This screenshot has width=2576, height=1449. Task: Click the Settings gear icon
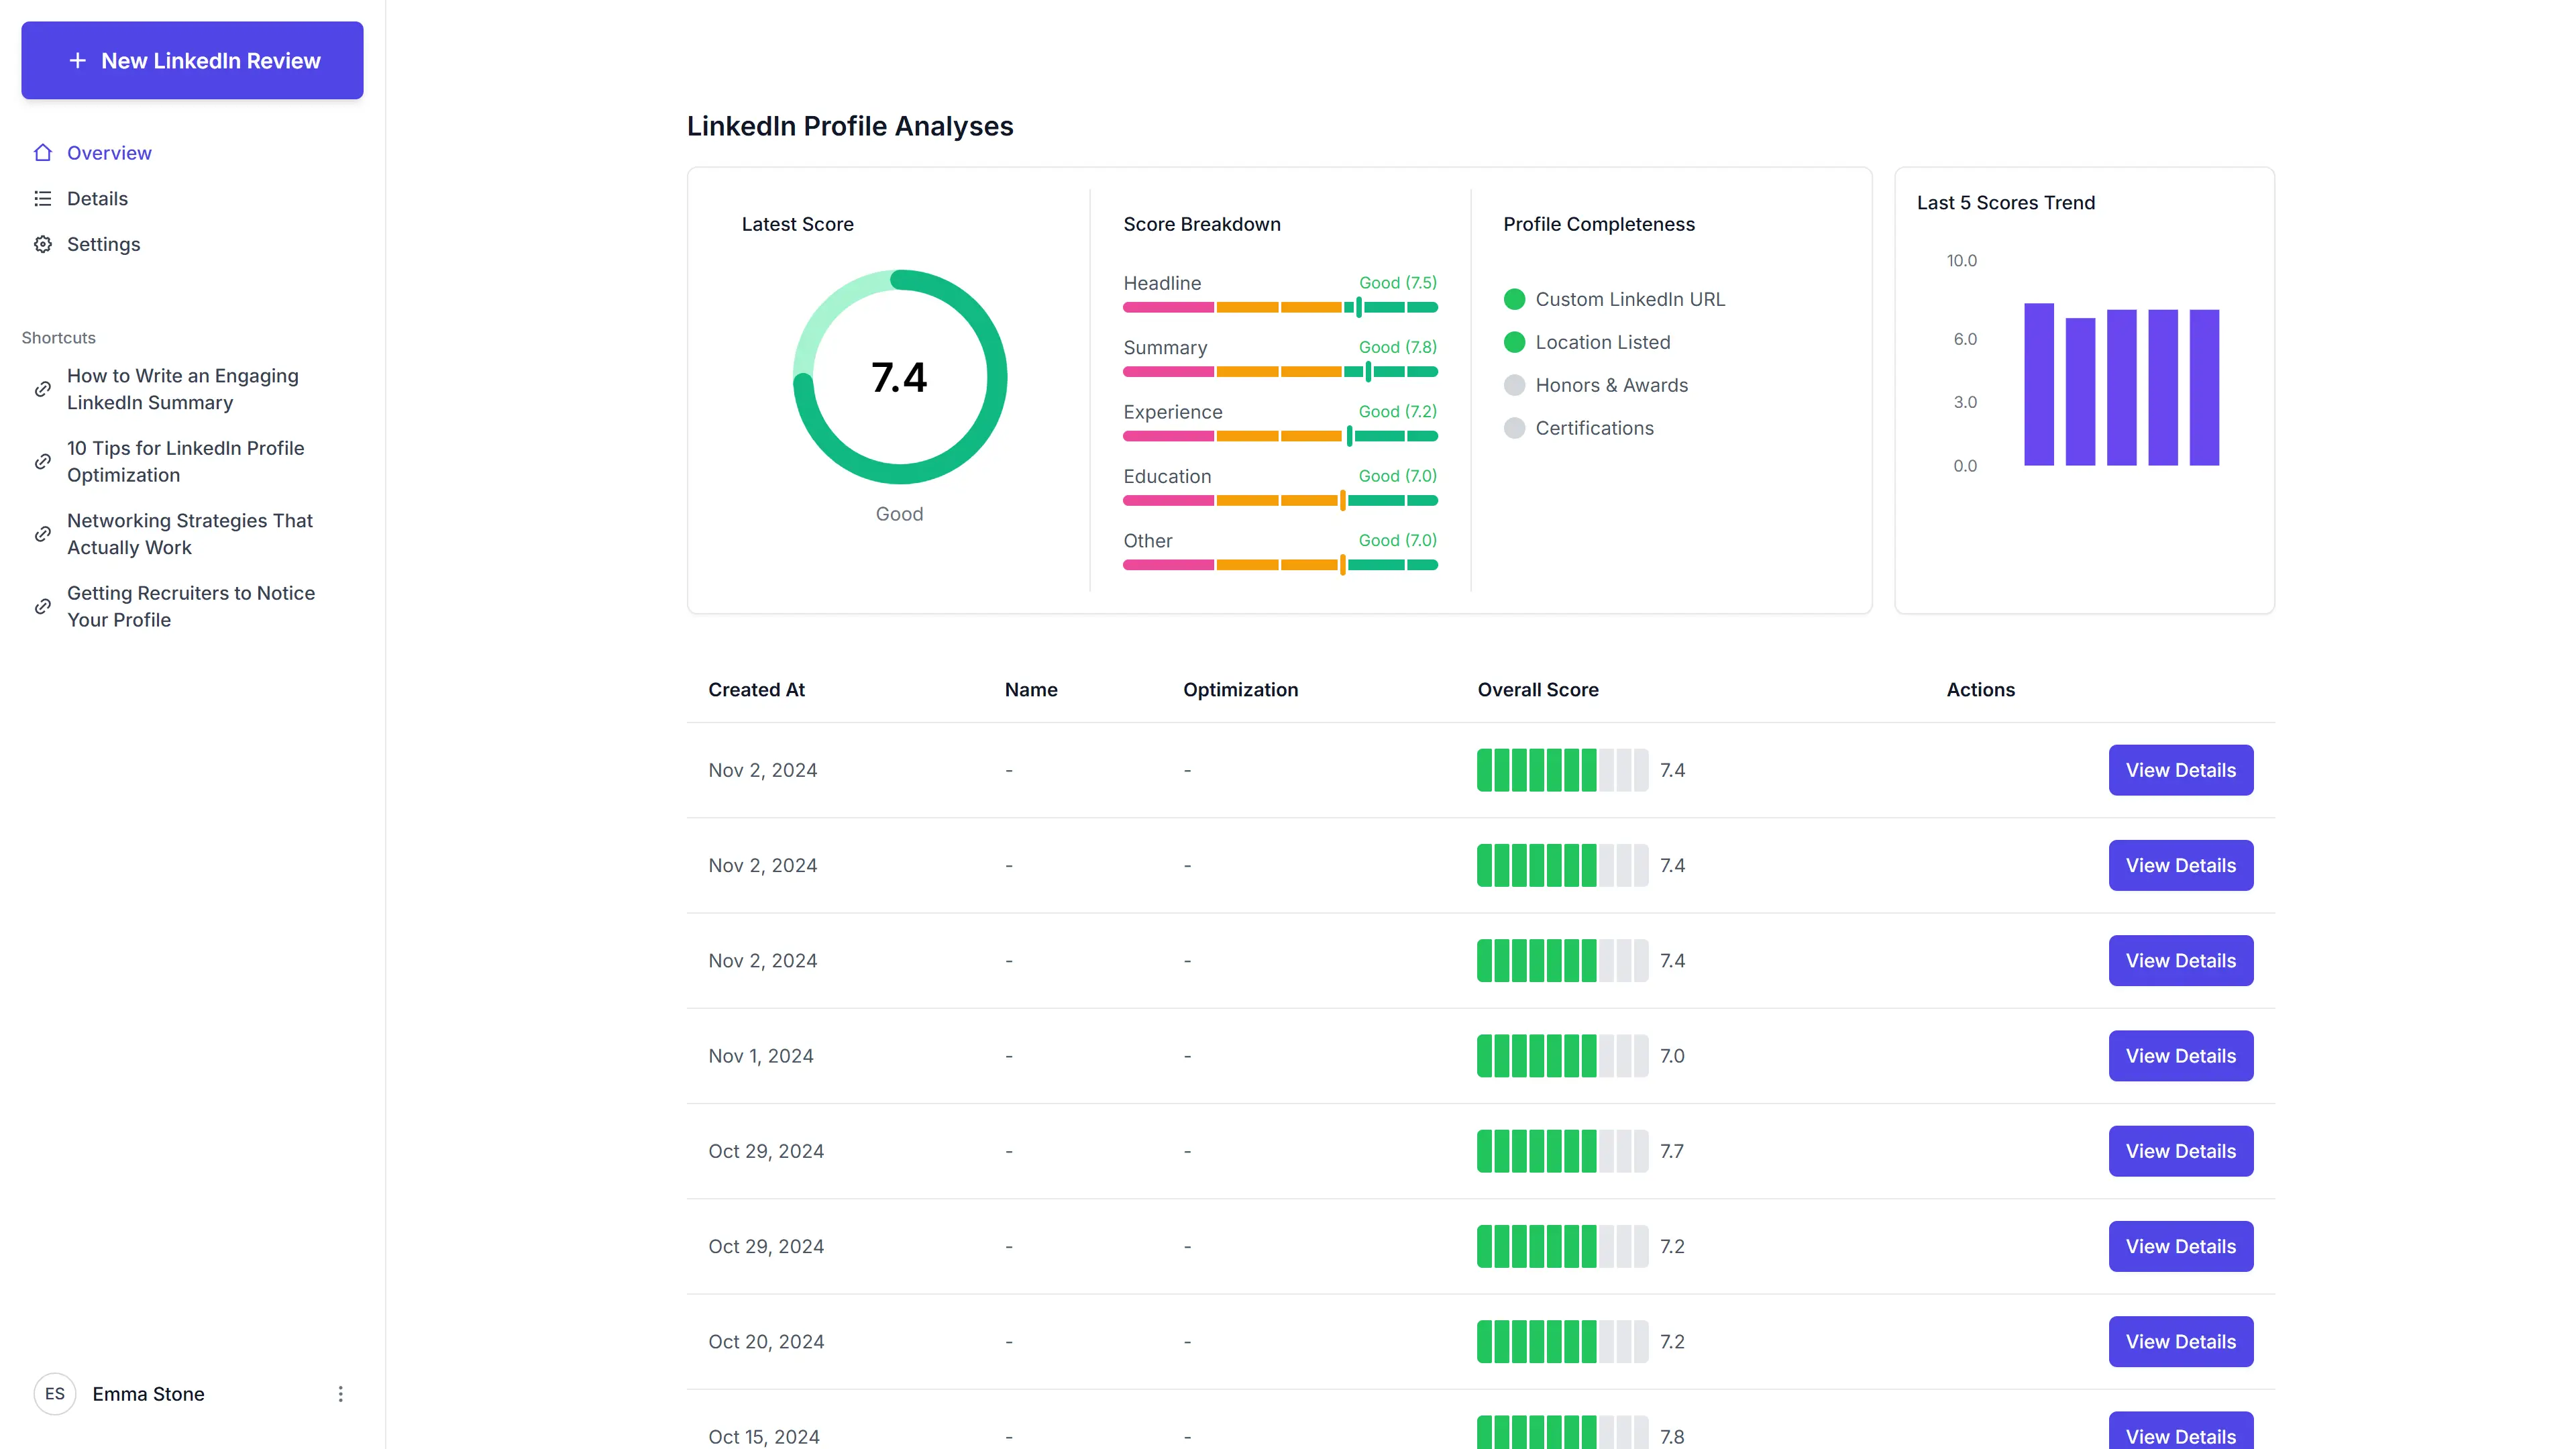[43, 245]
